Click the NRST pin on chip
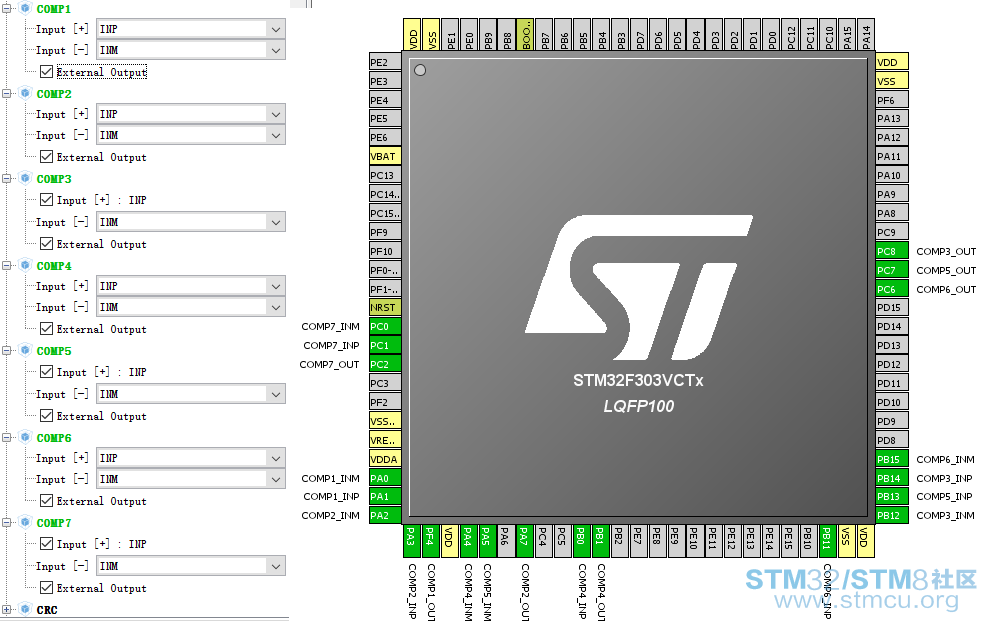Viewport: 983px width, 625px height. point(385,307)
